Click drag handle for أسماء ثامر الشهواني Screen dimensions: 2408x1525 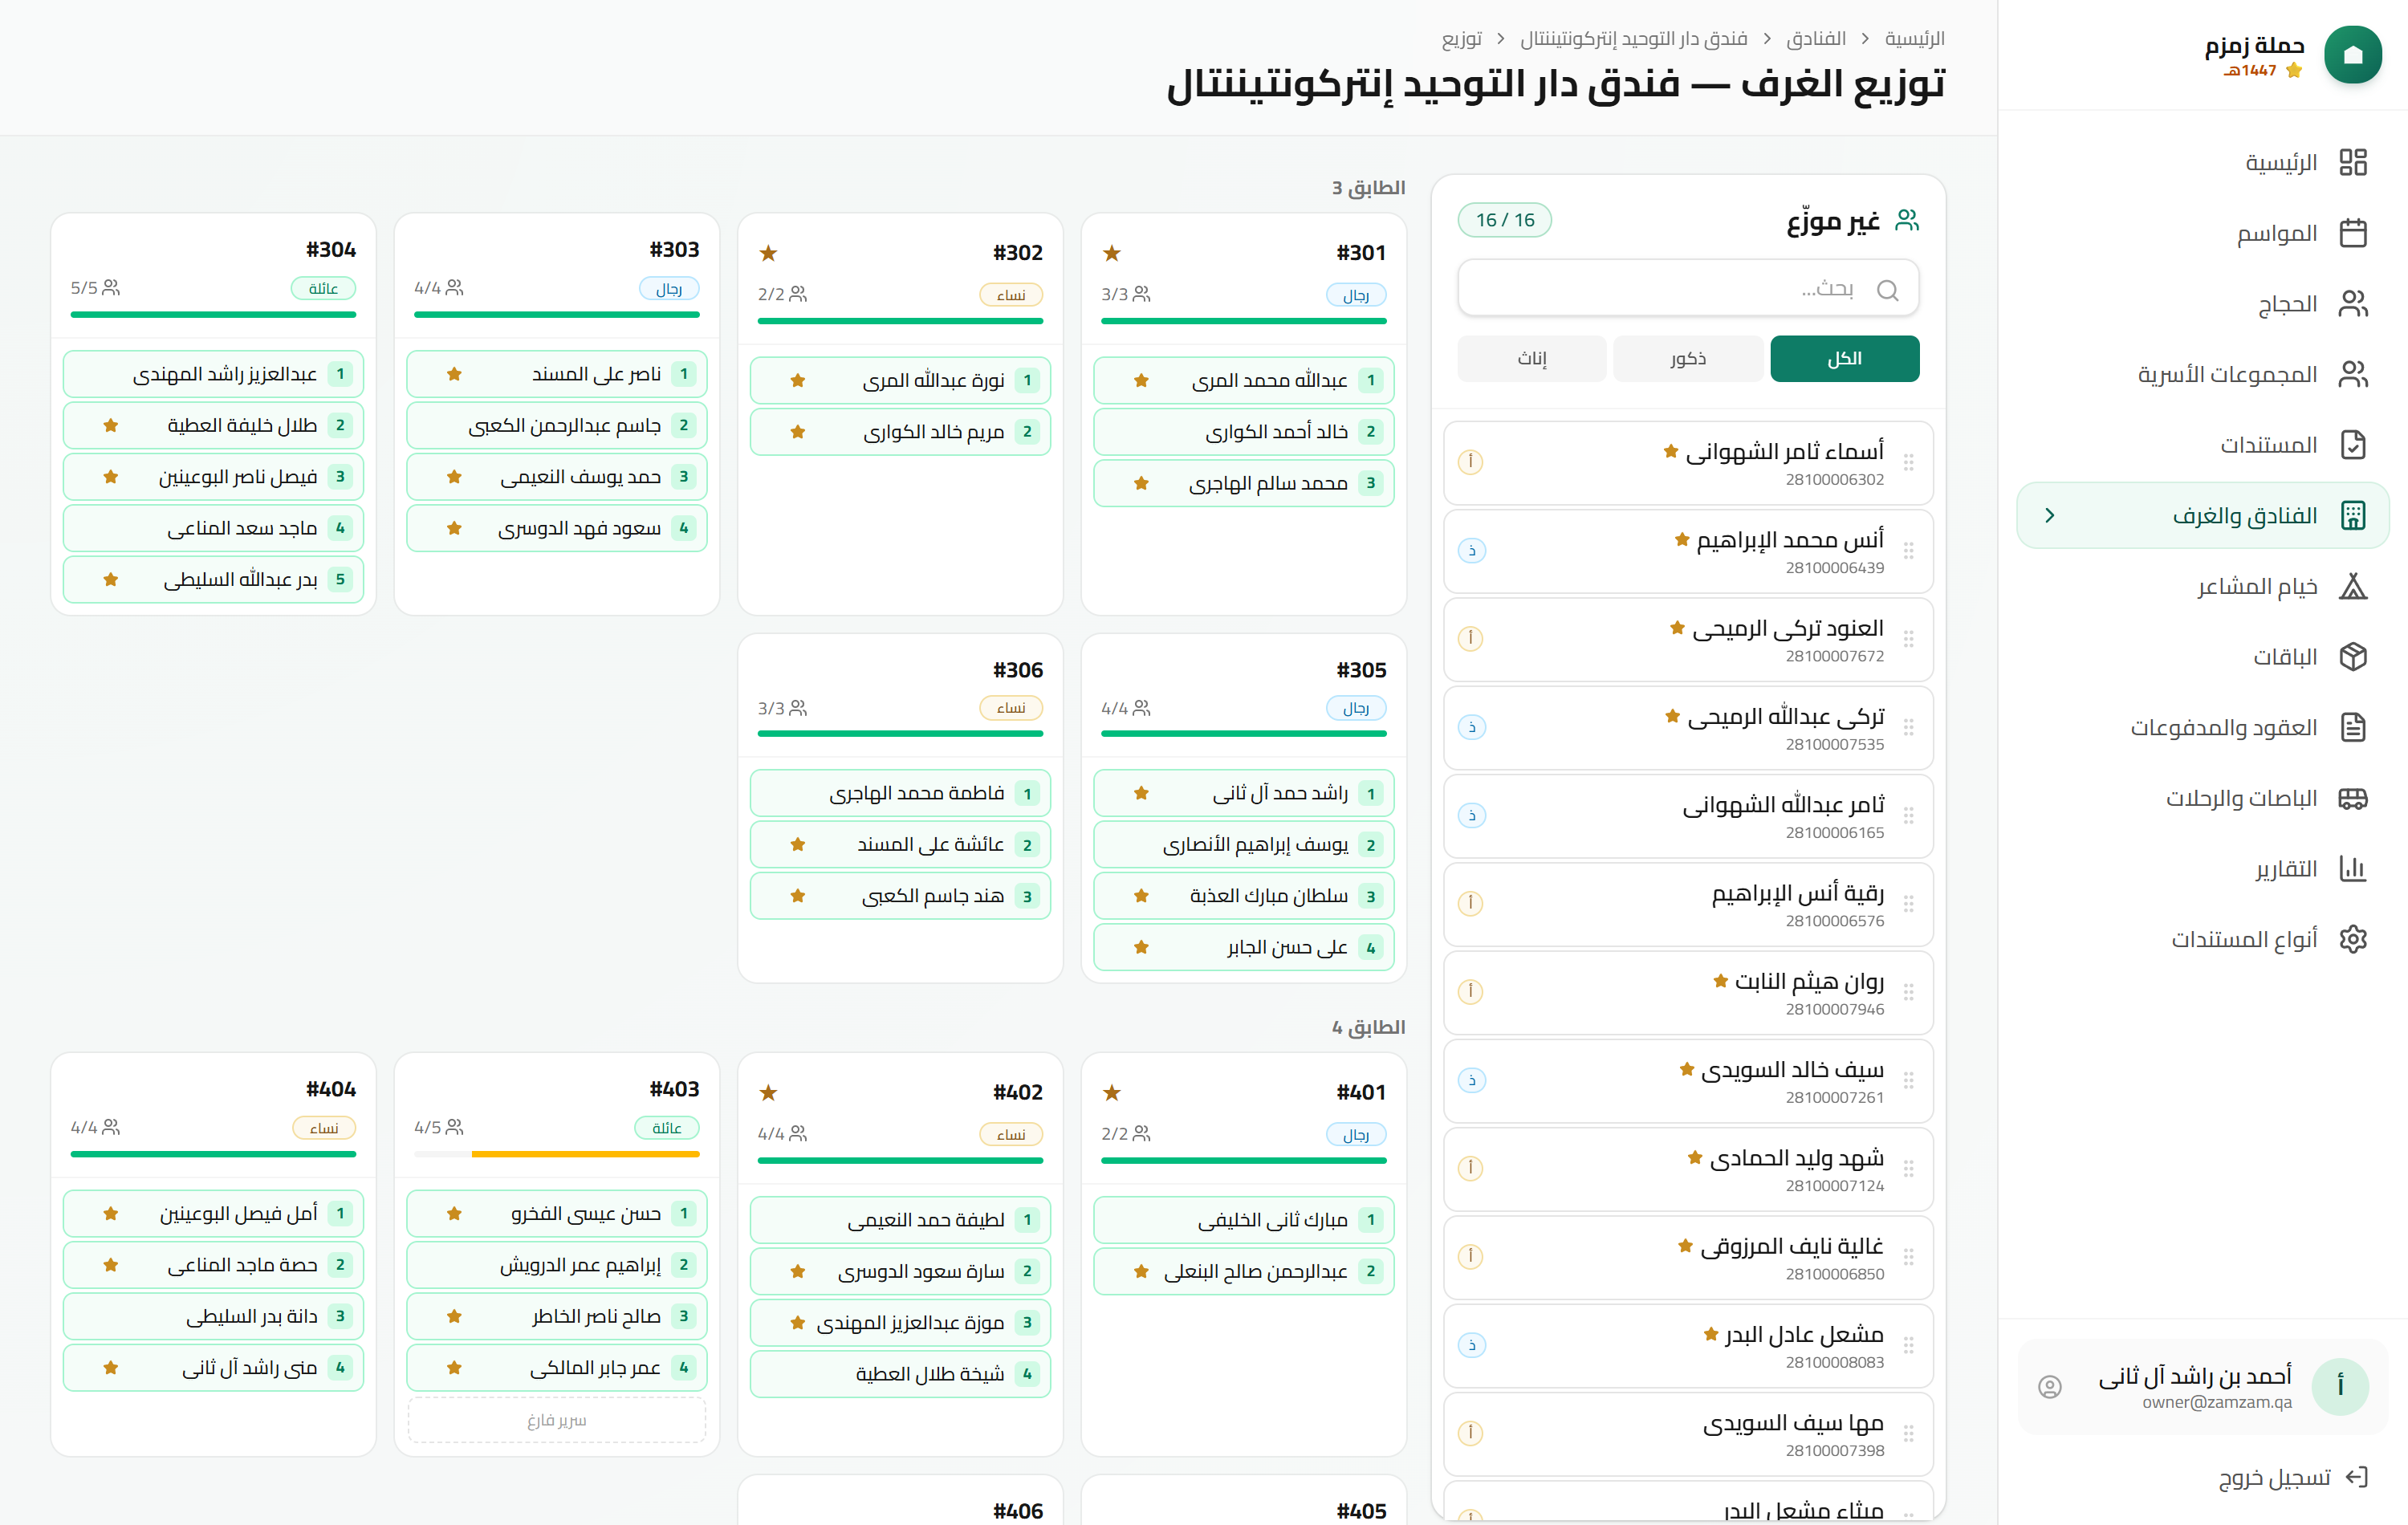tap(1909, 462)
